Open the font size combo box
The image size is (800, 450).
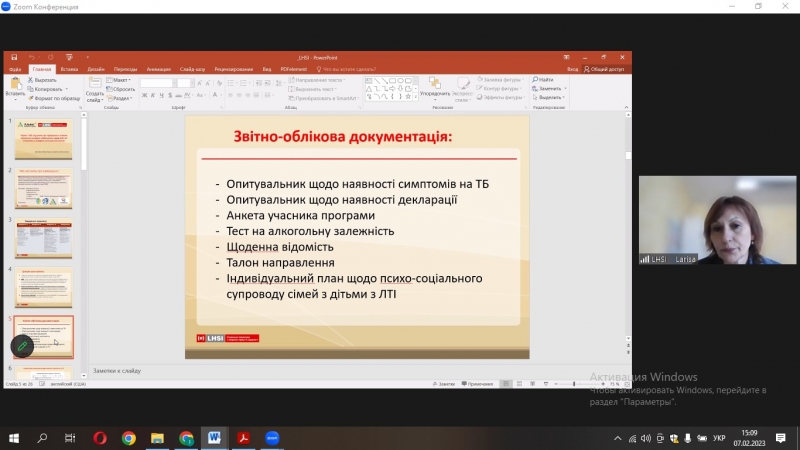tap(185, 83)
